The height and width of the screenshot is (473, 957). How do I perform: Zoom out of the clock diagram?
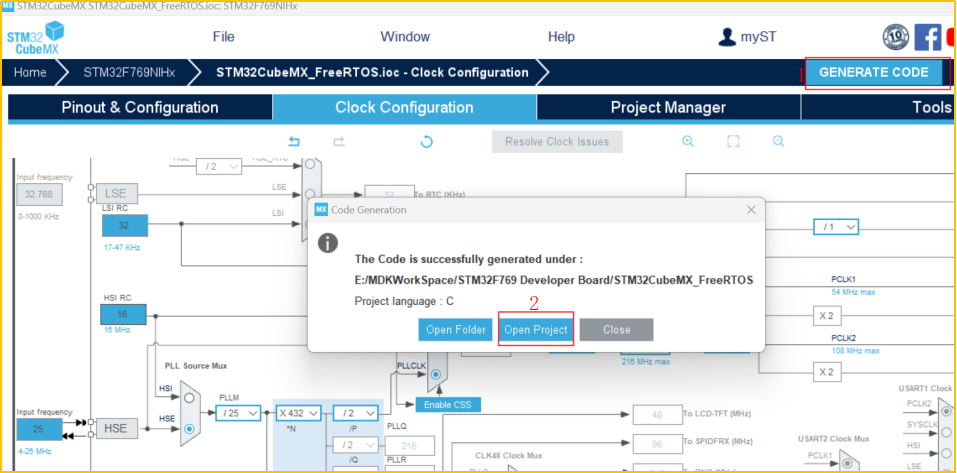(778, 142)
